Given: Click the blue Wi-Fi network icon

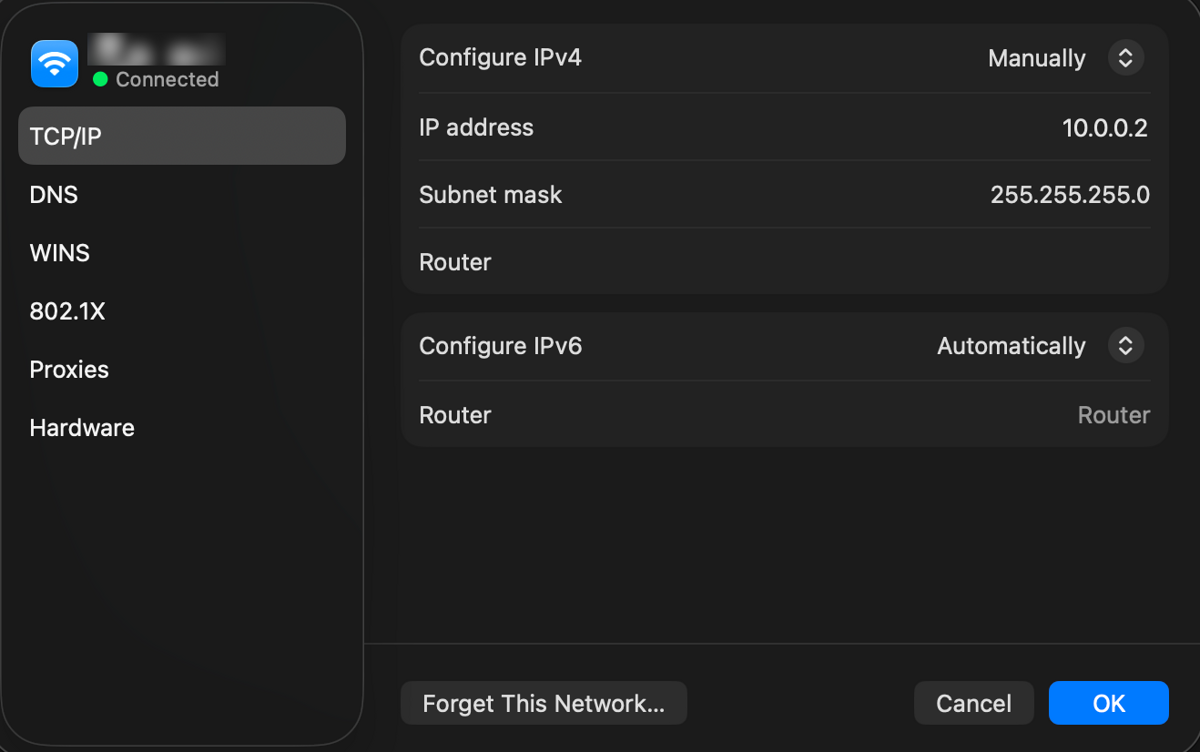Looking at the screenshot, I should point(54,64).
